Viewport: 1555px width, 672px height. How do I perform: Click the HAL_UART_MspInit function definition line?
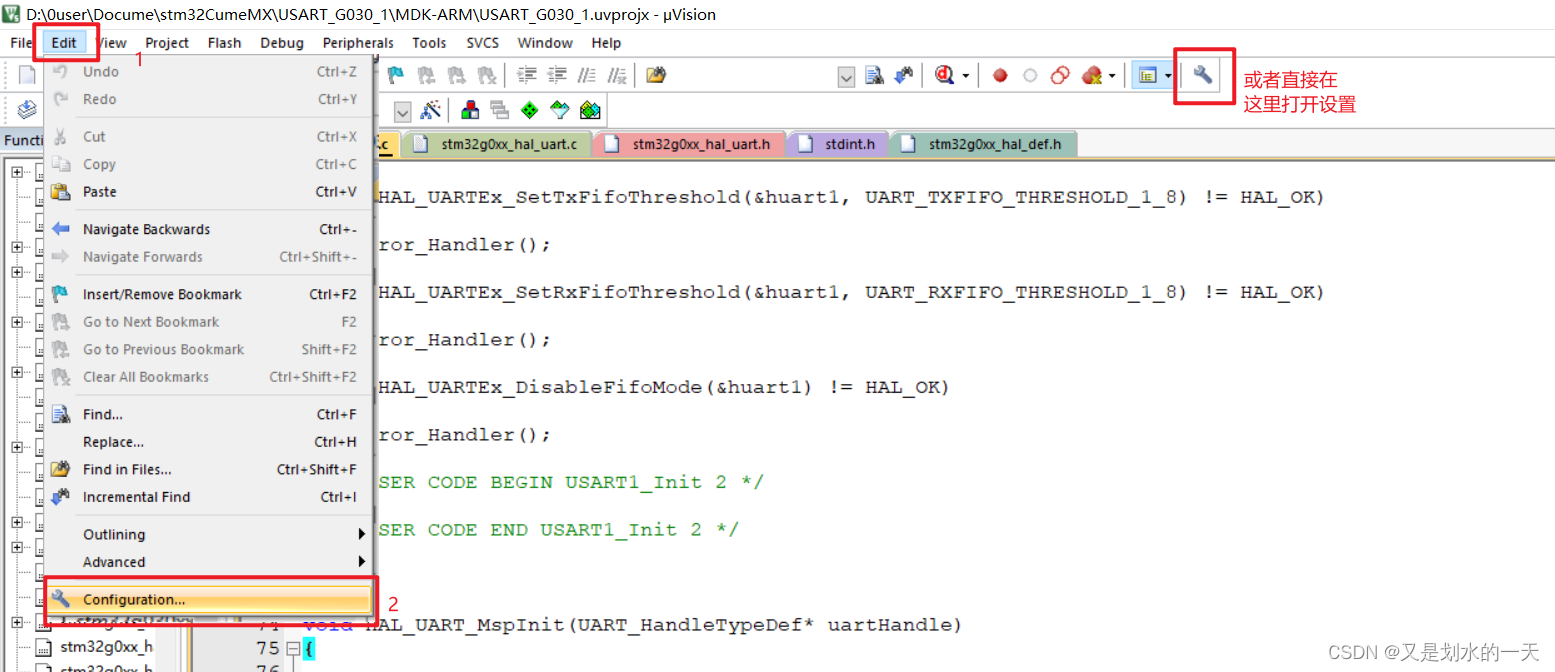632,625
